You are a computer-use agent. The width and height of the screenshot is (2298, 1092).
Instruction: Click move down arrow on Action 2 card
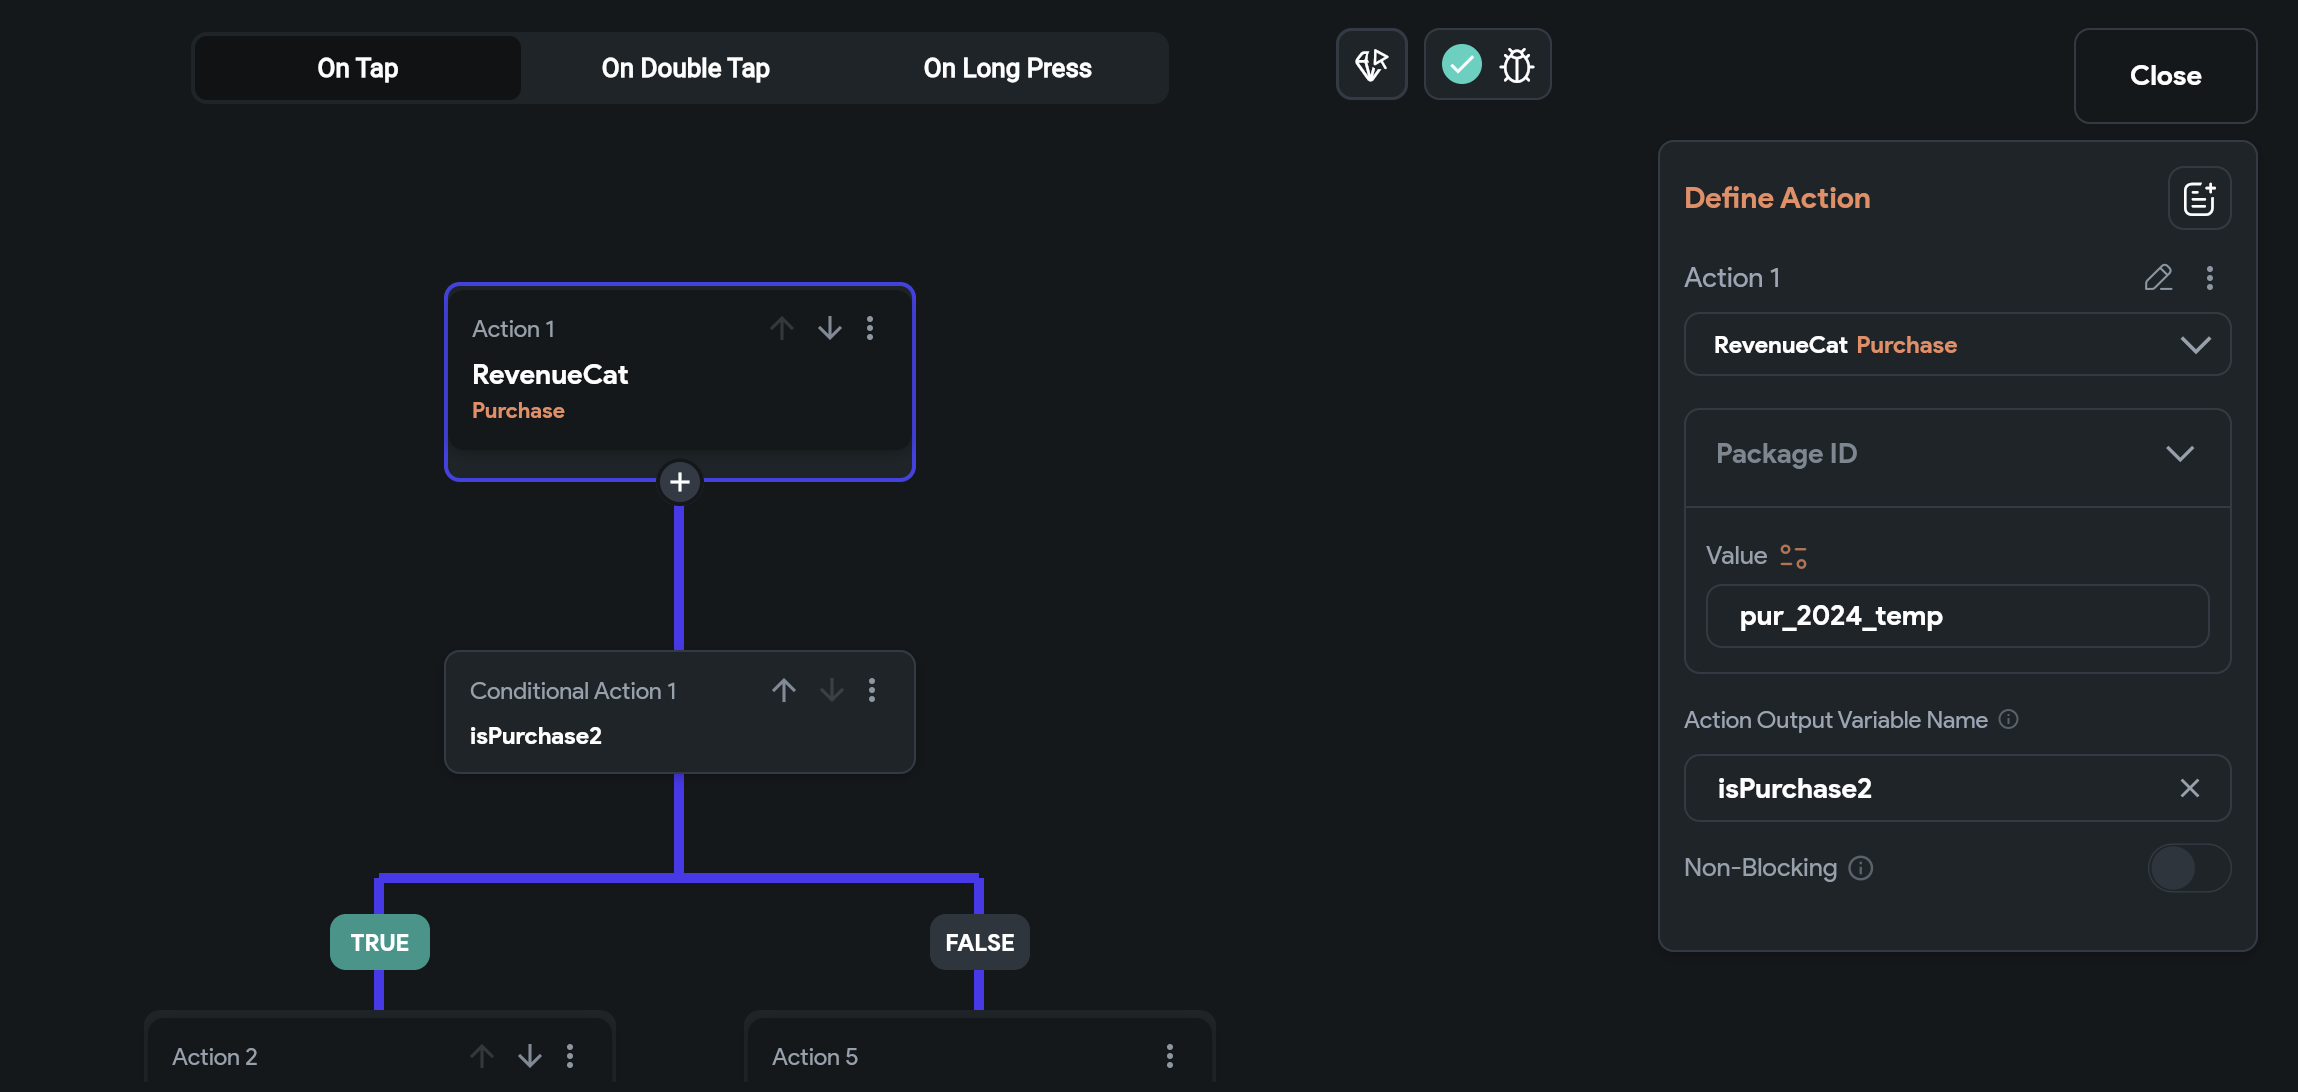(529, 1056)
